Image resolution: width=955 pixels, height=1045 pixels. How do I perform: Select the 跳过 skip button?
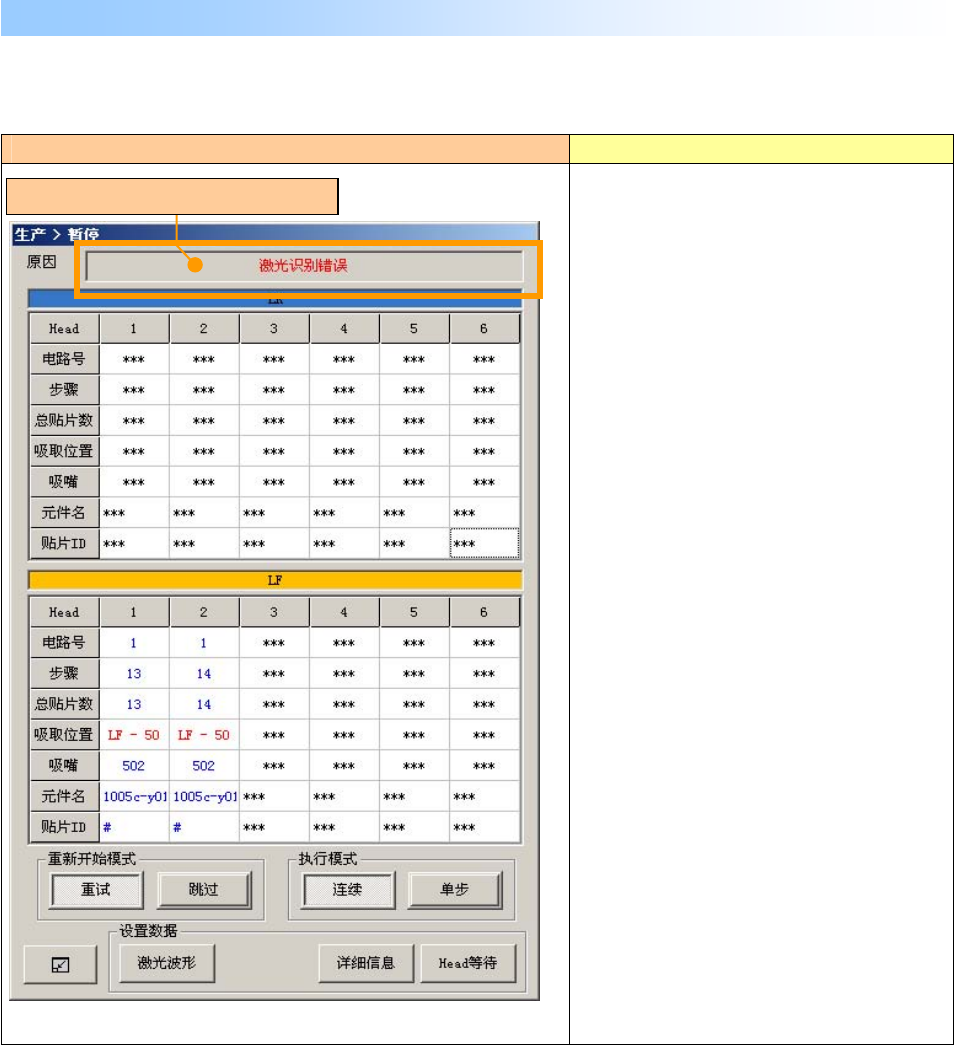(204, 890)
